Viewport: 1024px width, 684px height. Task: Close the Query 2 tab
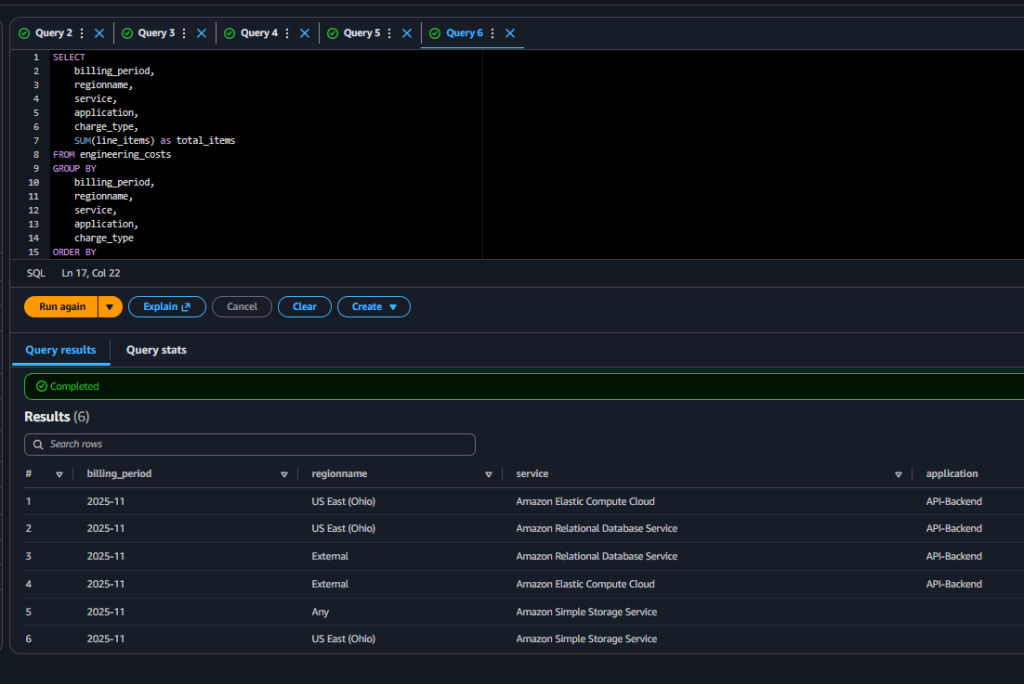pyautogui.click(x=99, y=33)
